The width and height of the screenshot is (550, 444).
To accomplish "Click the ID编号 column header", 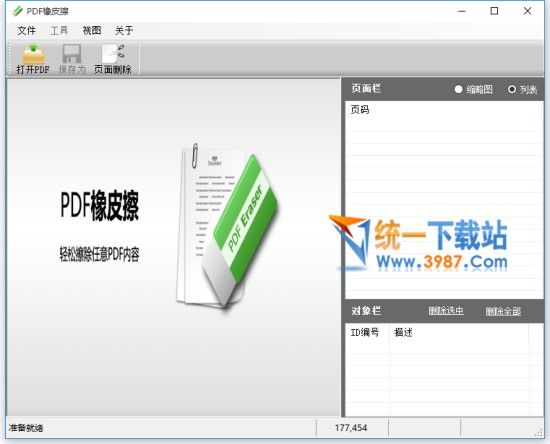I will click(x=365, y=332).
